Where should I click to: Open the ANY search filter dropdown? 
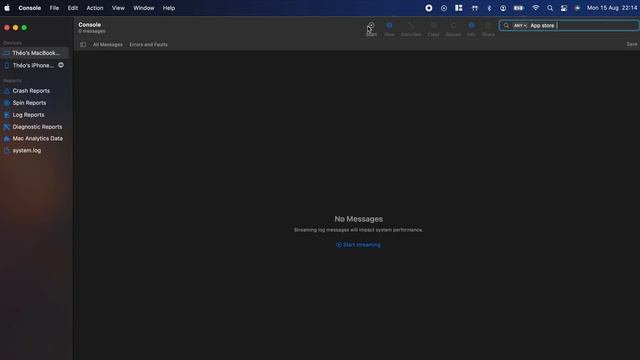(520, 26)
